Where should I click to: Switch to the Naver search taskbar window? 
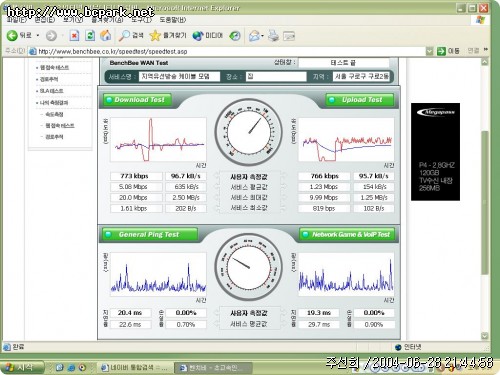click(136, 368)
